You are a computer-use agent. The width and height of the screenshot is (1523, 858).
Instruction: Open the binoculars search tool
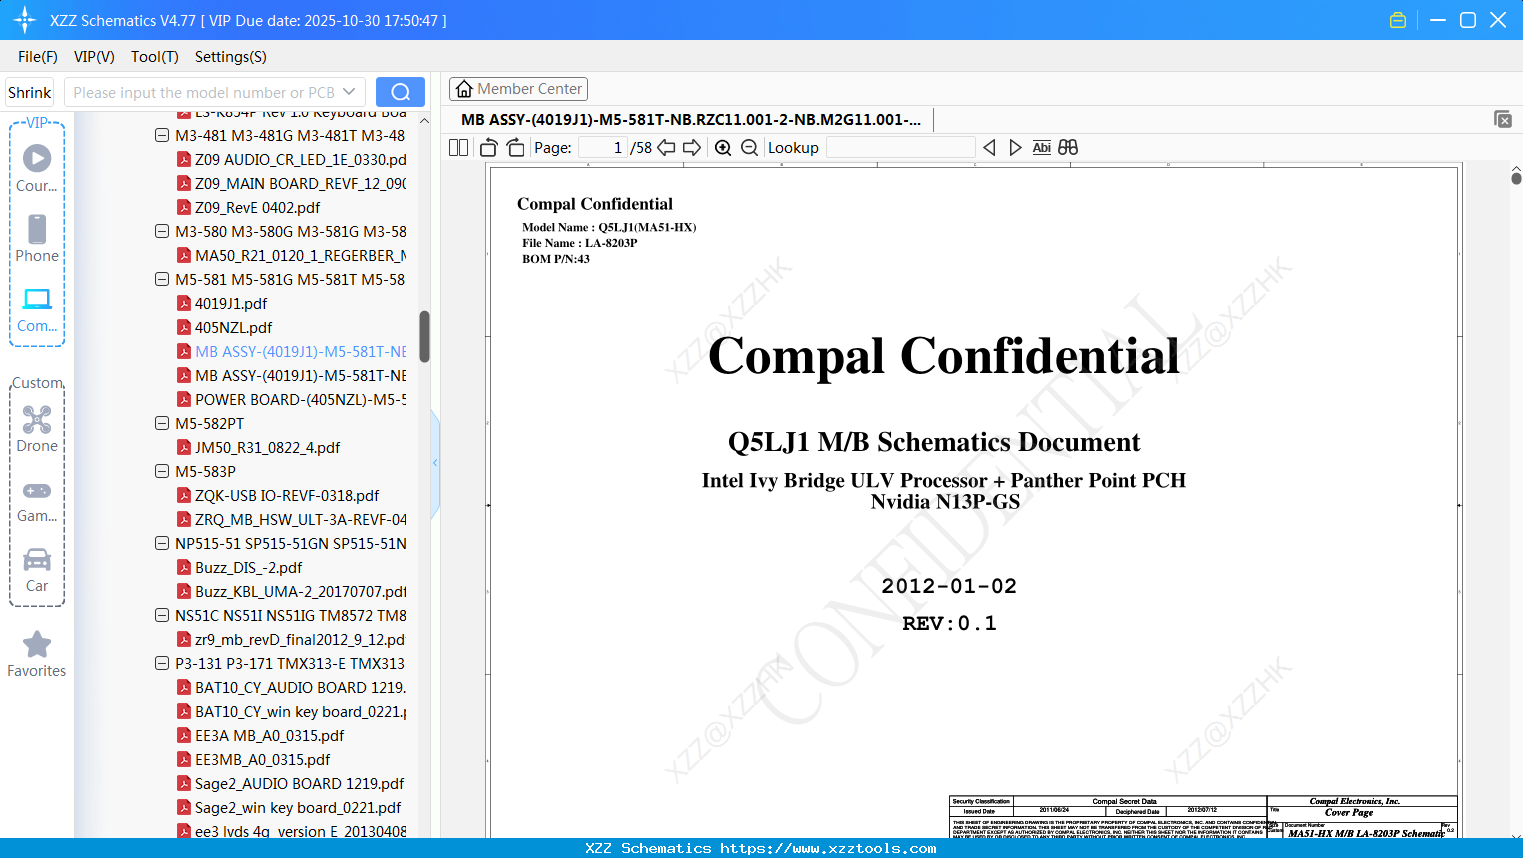point(1068,148)
